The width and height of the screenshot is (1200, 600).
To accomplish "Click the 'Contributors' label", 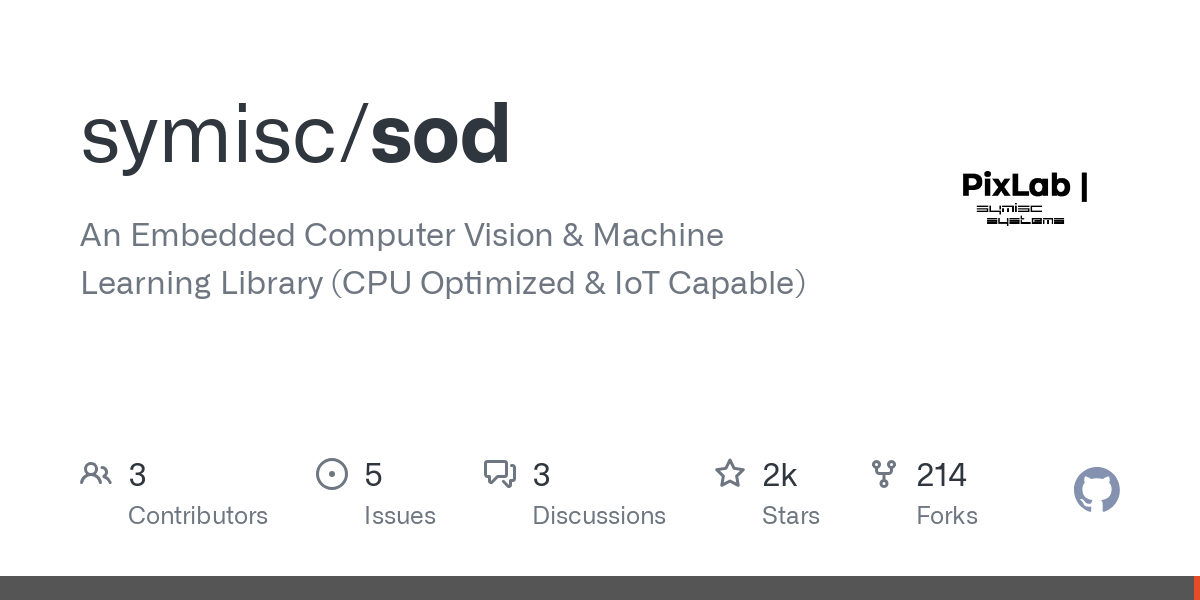I will coord(198,516).
